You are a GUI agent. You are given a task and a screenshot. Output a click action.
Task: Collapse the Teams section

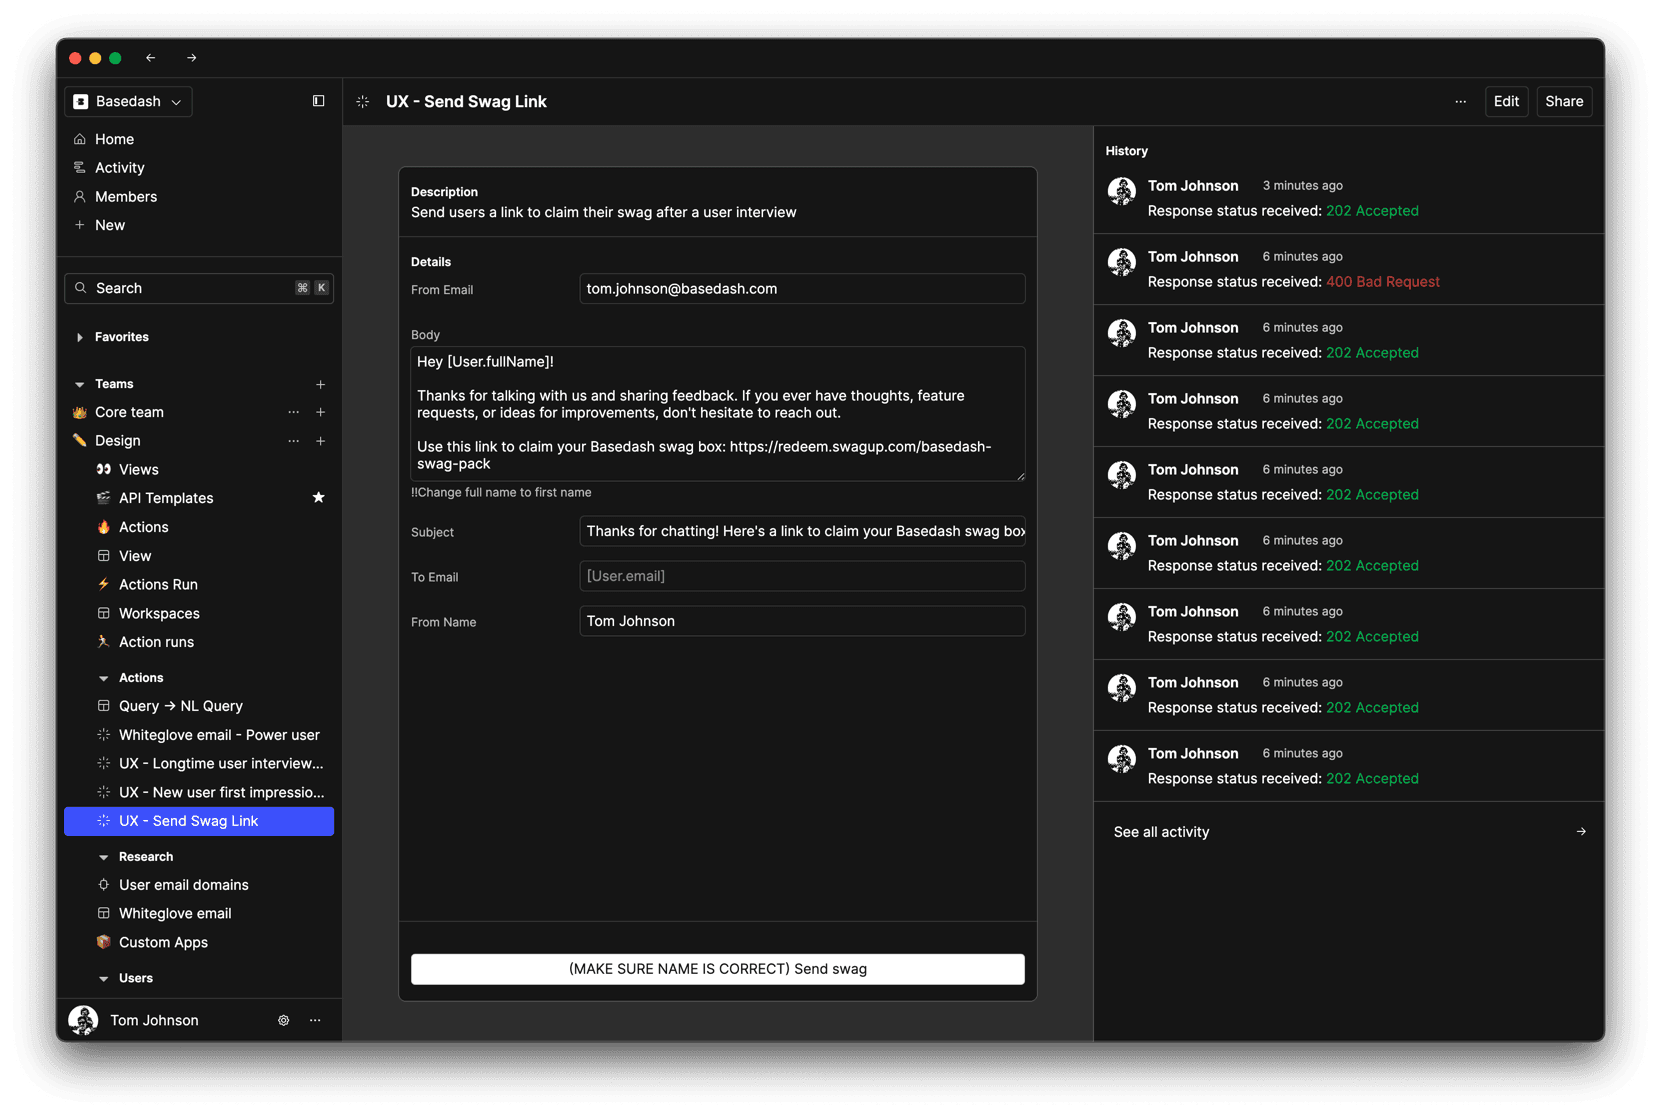[80, 384]
